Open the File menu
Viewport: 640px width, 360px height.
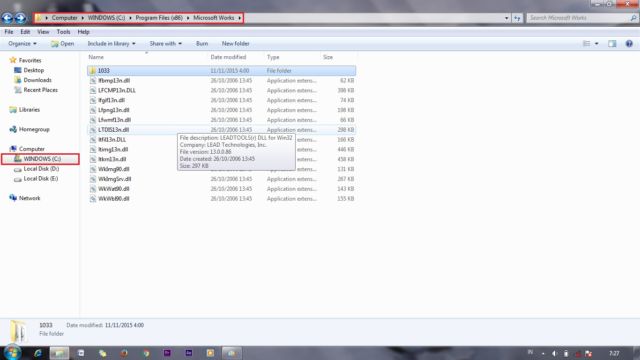[x=9, y=32]
